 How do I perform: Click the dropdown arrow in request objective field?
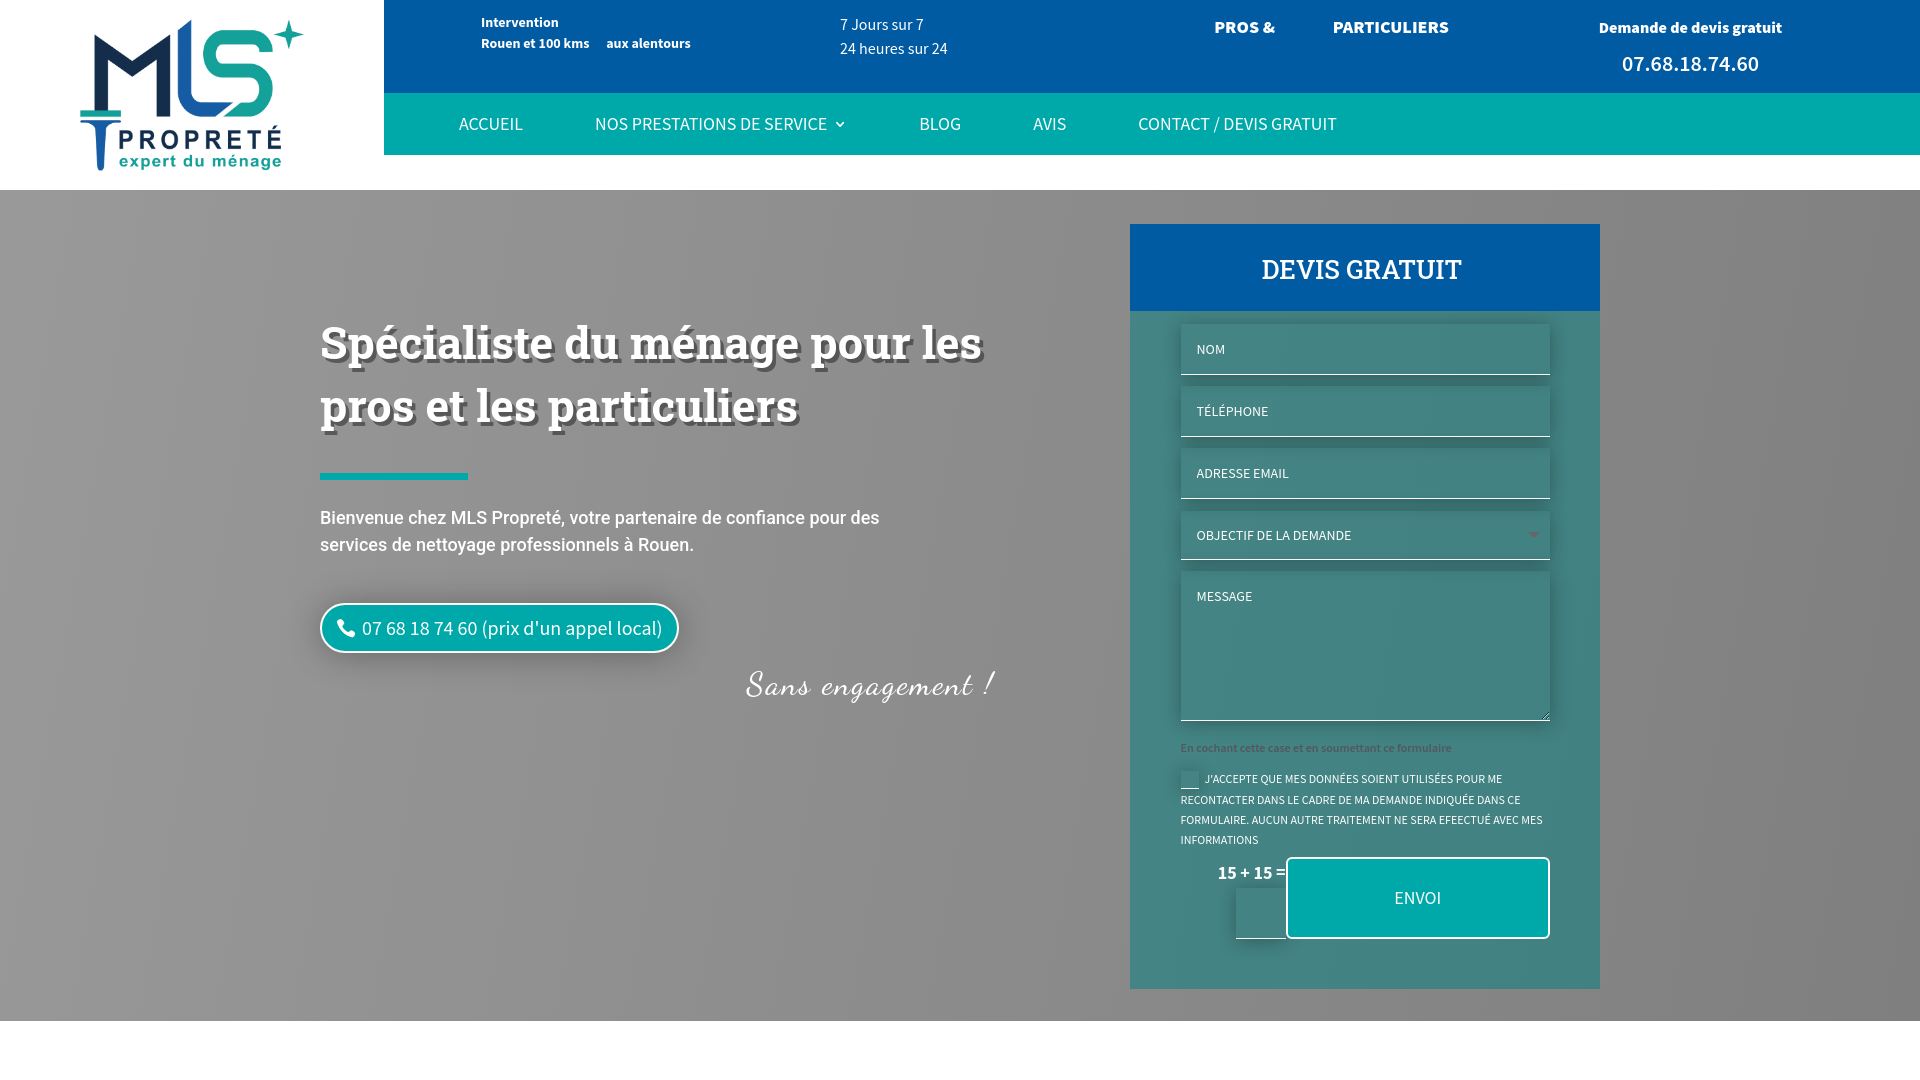[x=1533, y=535]
